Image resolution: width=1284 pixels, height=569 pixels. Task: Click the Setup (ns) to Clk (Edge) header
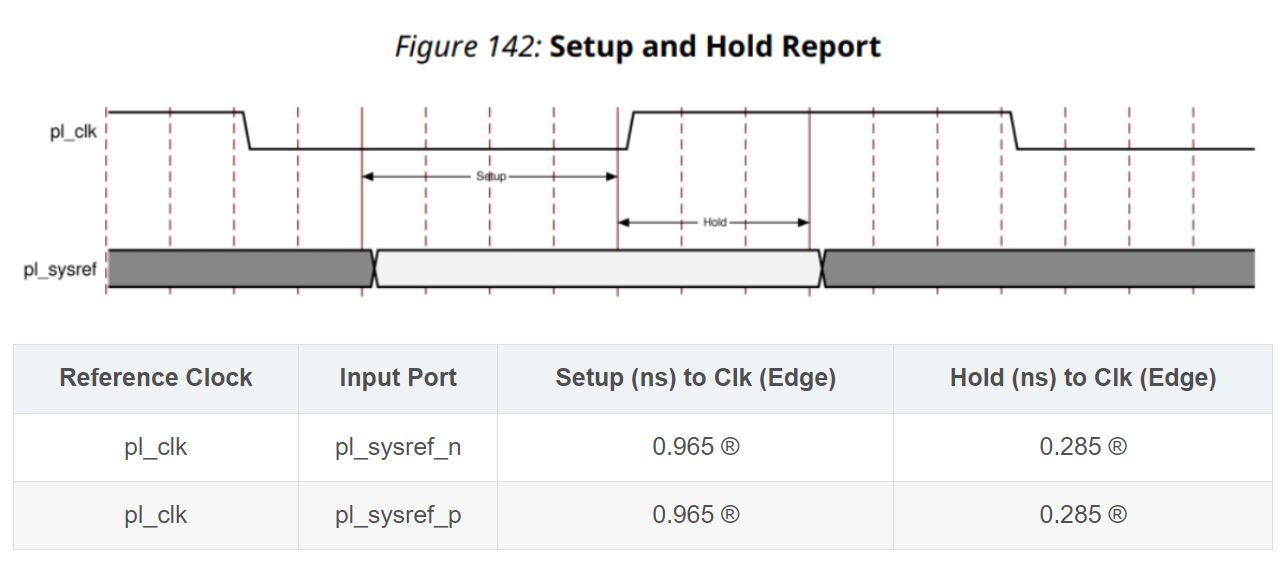coord(696,378)
